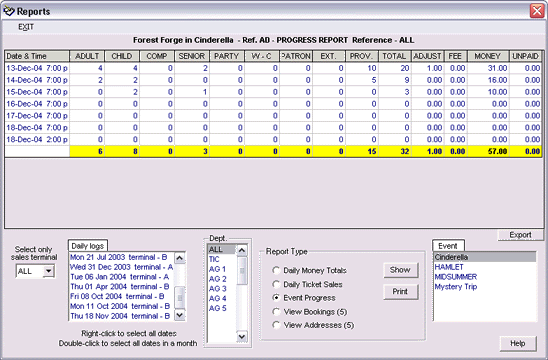
Task: Select log Fri 08 Oct 2004 terminal - B
Action: pos(121,296)
